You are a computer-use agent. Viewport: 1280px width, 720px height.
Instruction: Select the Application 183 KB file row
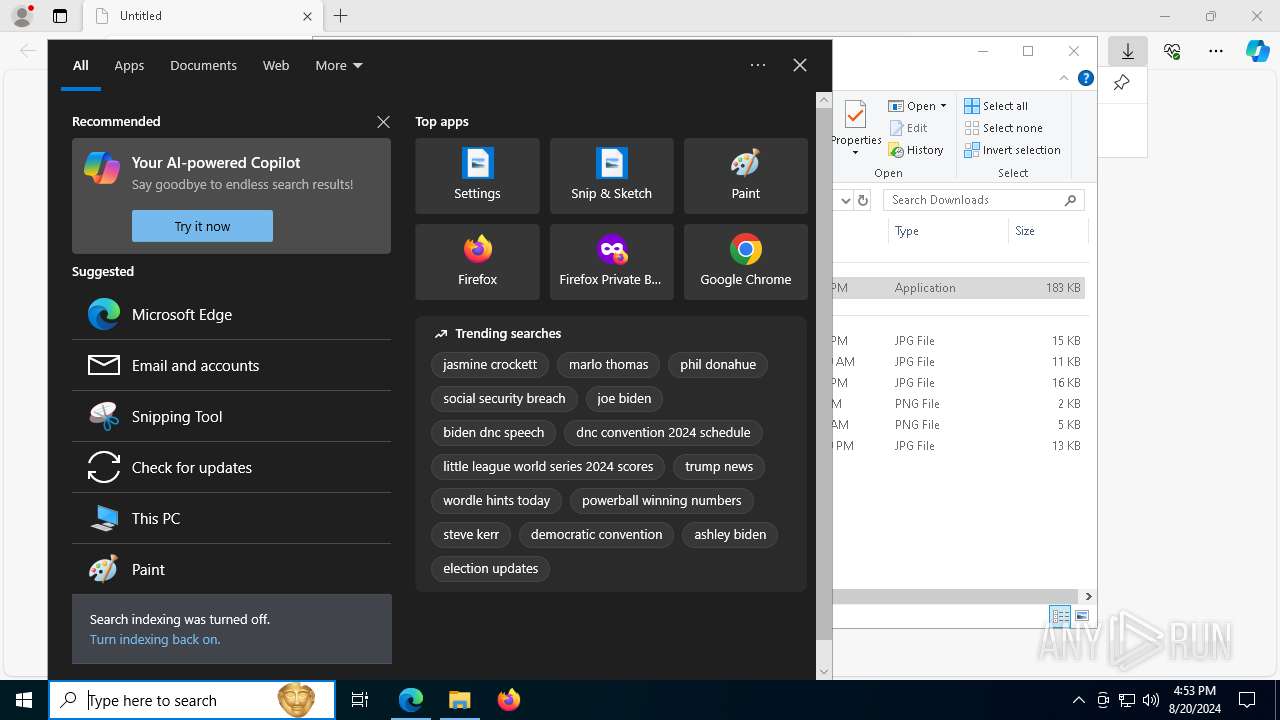959,288
